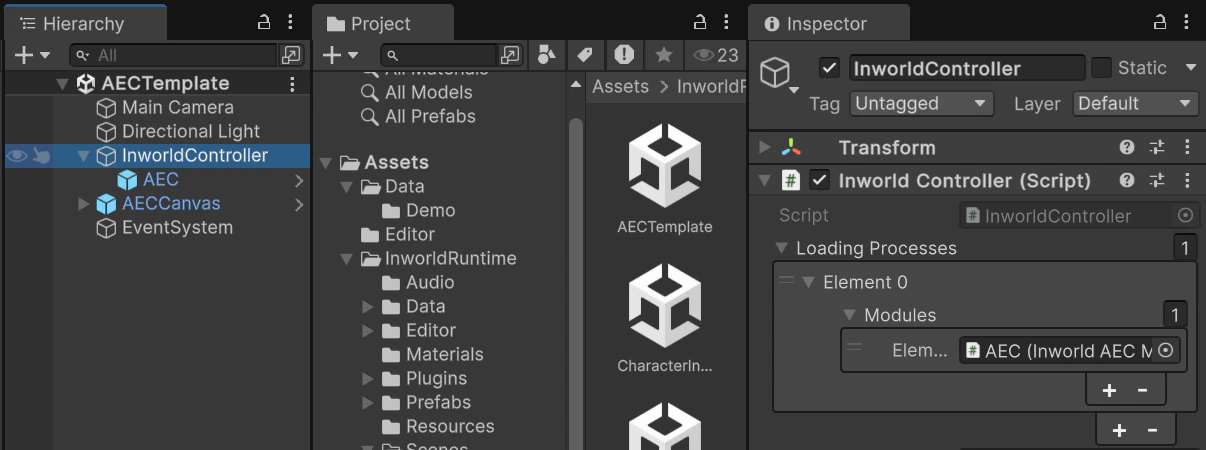Select the All Models saved search

(x=429, y=92)
